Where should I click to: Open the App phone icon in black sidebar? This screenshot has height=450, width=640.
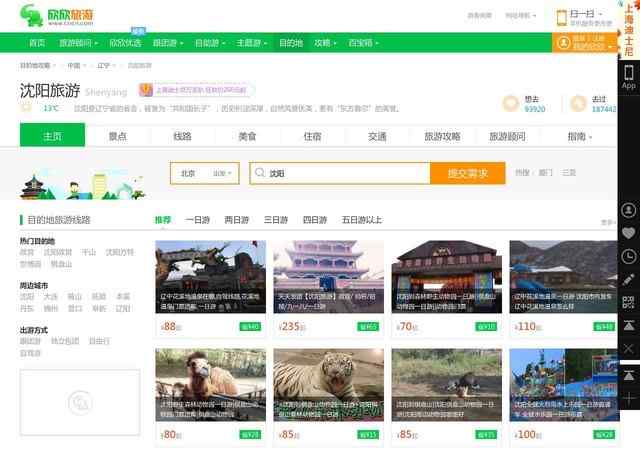[x=629, y=77]
